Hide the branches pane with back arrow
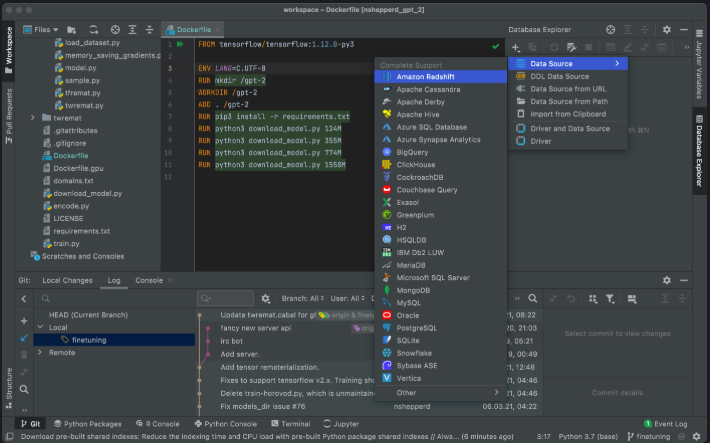 (x=24, y=299)
